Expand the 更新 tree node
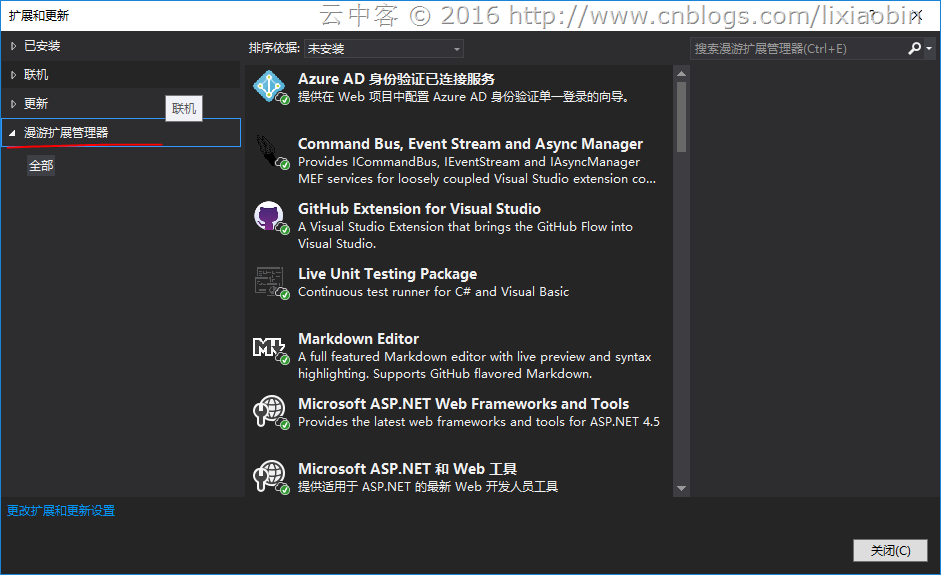941x575 pixels. pyautogui.click(x=13, y=104)
